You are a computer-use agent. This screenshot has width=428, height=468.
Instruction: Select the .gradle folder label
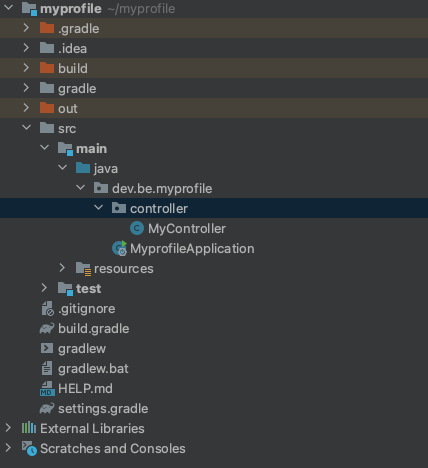(x=79, y=29)
